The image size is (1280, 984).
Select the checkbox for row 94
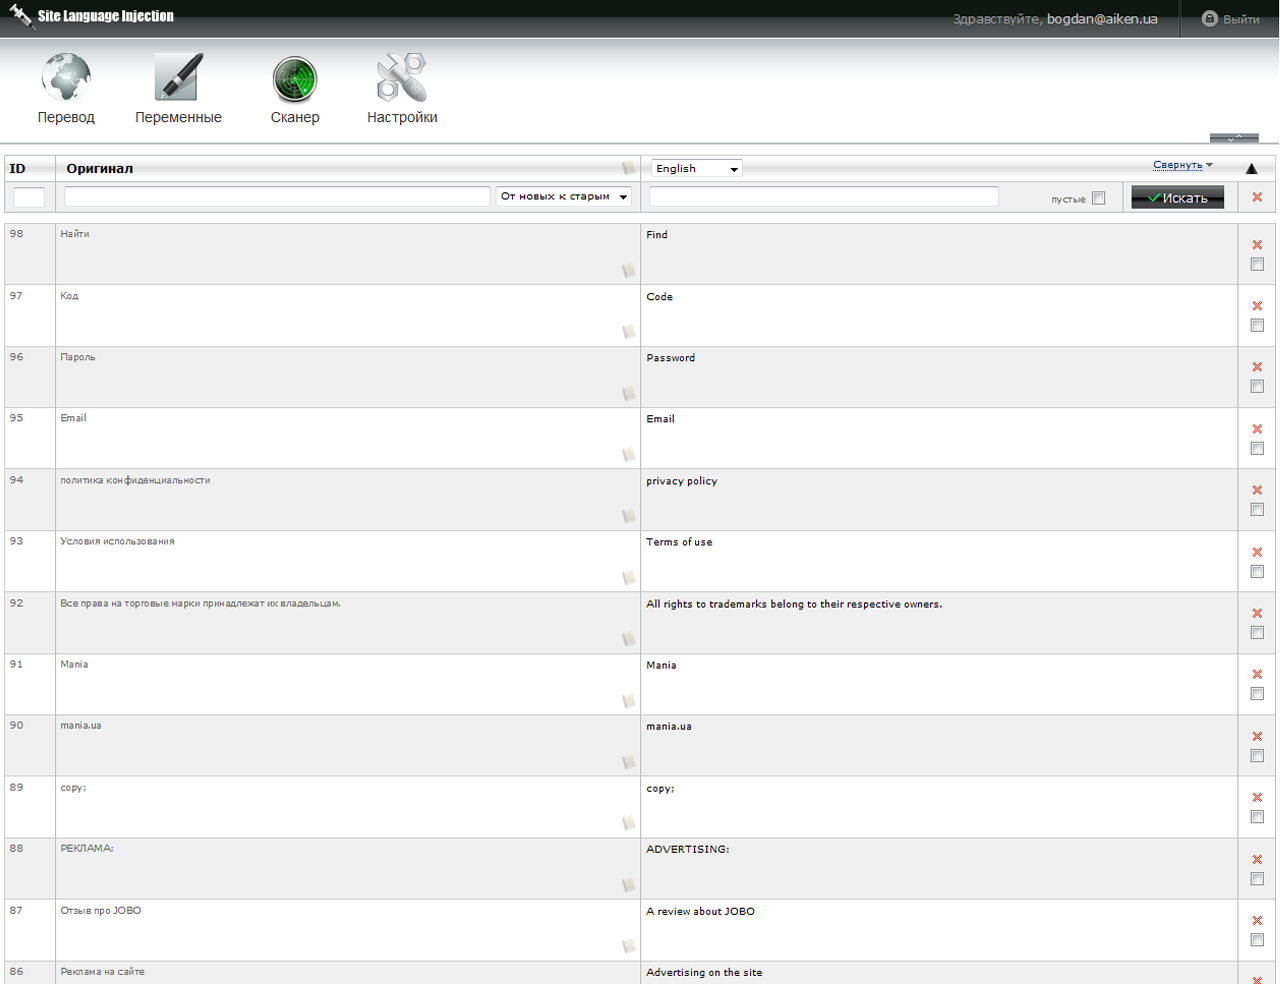pyautogui.click(x=1257, y=510)
